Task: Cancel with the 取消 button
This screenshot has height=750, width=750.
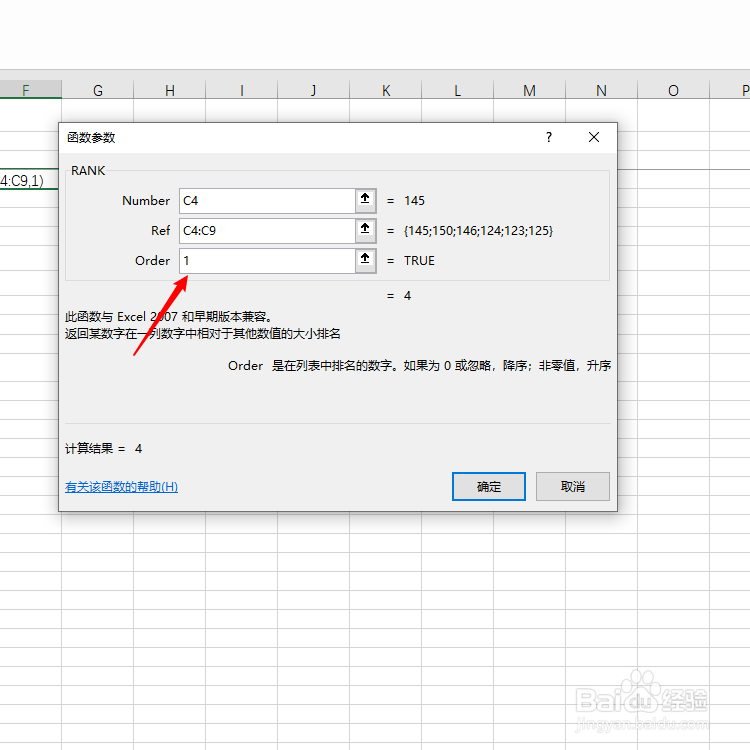Action: tap(573, 486)
